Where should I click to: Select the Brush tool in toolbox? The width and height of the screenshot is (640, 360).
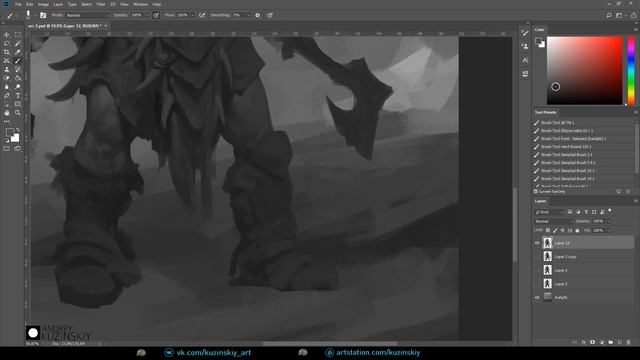18,61
